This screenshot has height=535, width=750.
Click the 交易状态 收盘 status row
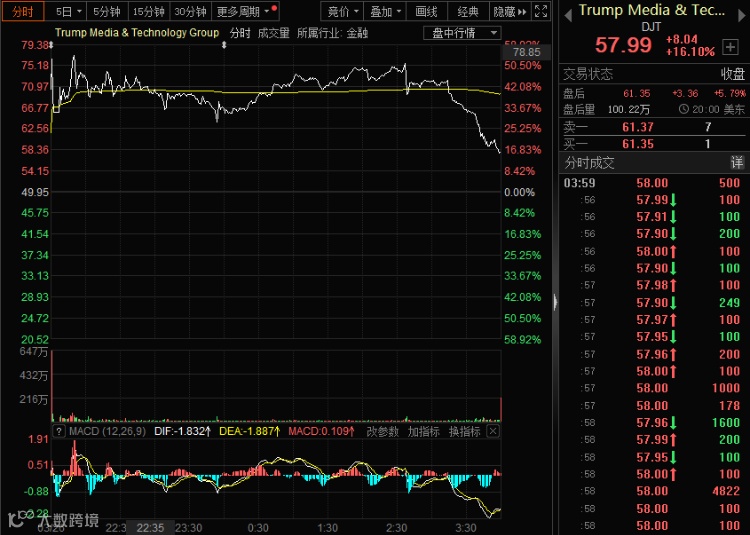pyautogui.click(x=654, y=74)
